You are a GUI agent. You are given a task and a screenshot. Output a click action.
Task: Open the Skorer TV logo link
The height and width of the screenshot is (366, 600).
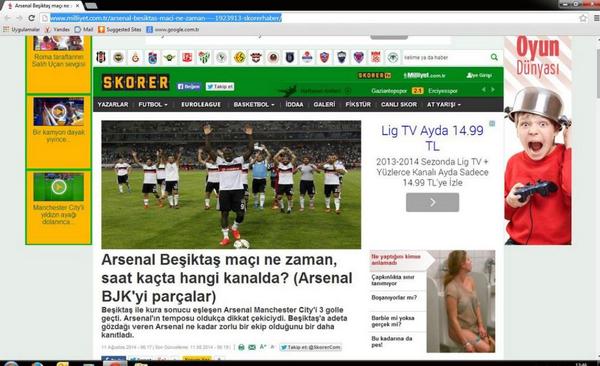pyautogui.click(x=375, y=76)
